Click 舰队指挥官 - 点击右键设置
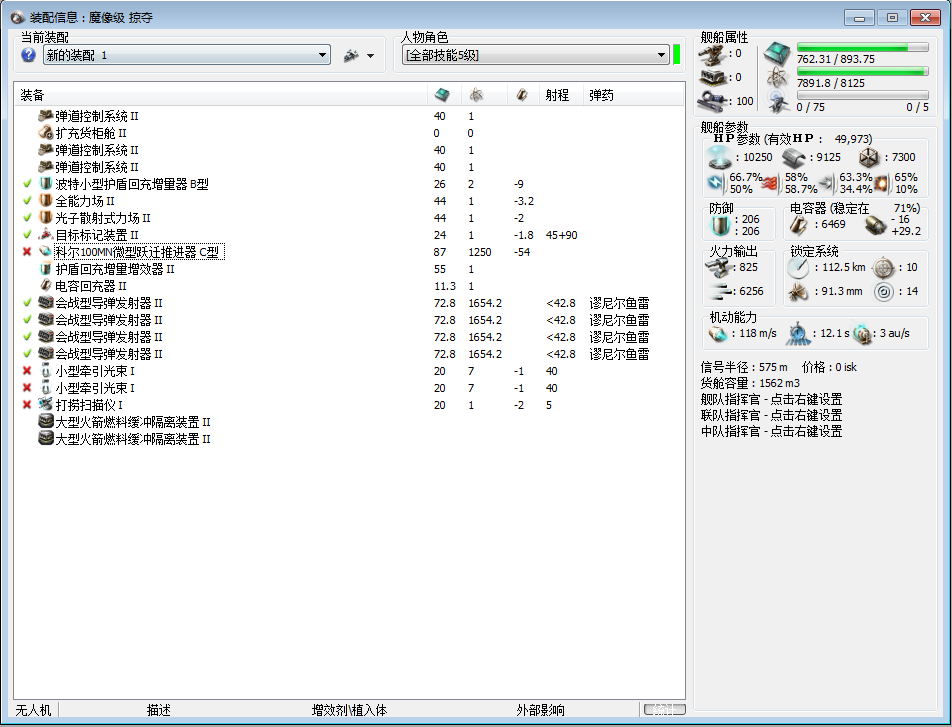This screenshot has height=727, width=952. 771,399
